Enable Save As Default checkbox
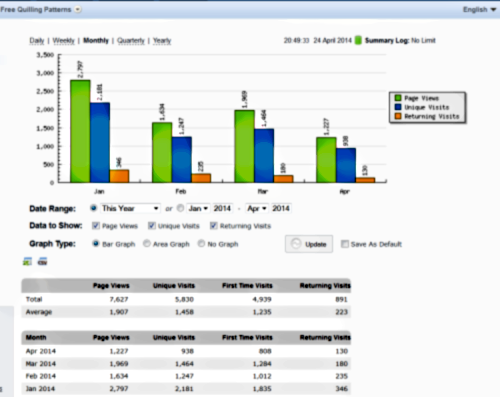The width and height of the screenshot is (500, 397). pos(345,244)
